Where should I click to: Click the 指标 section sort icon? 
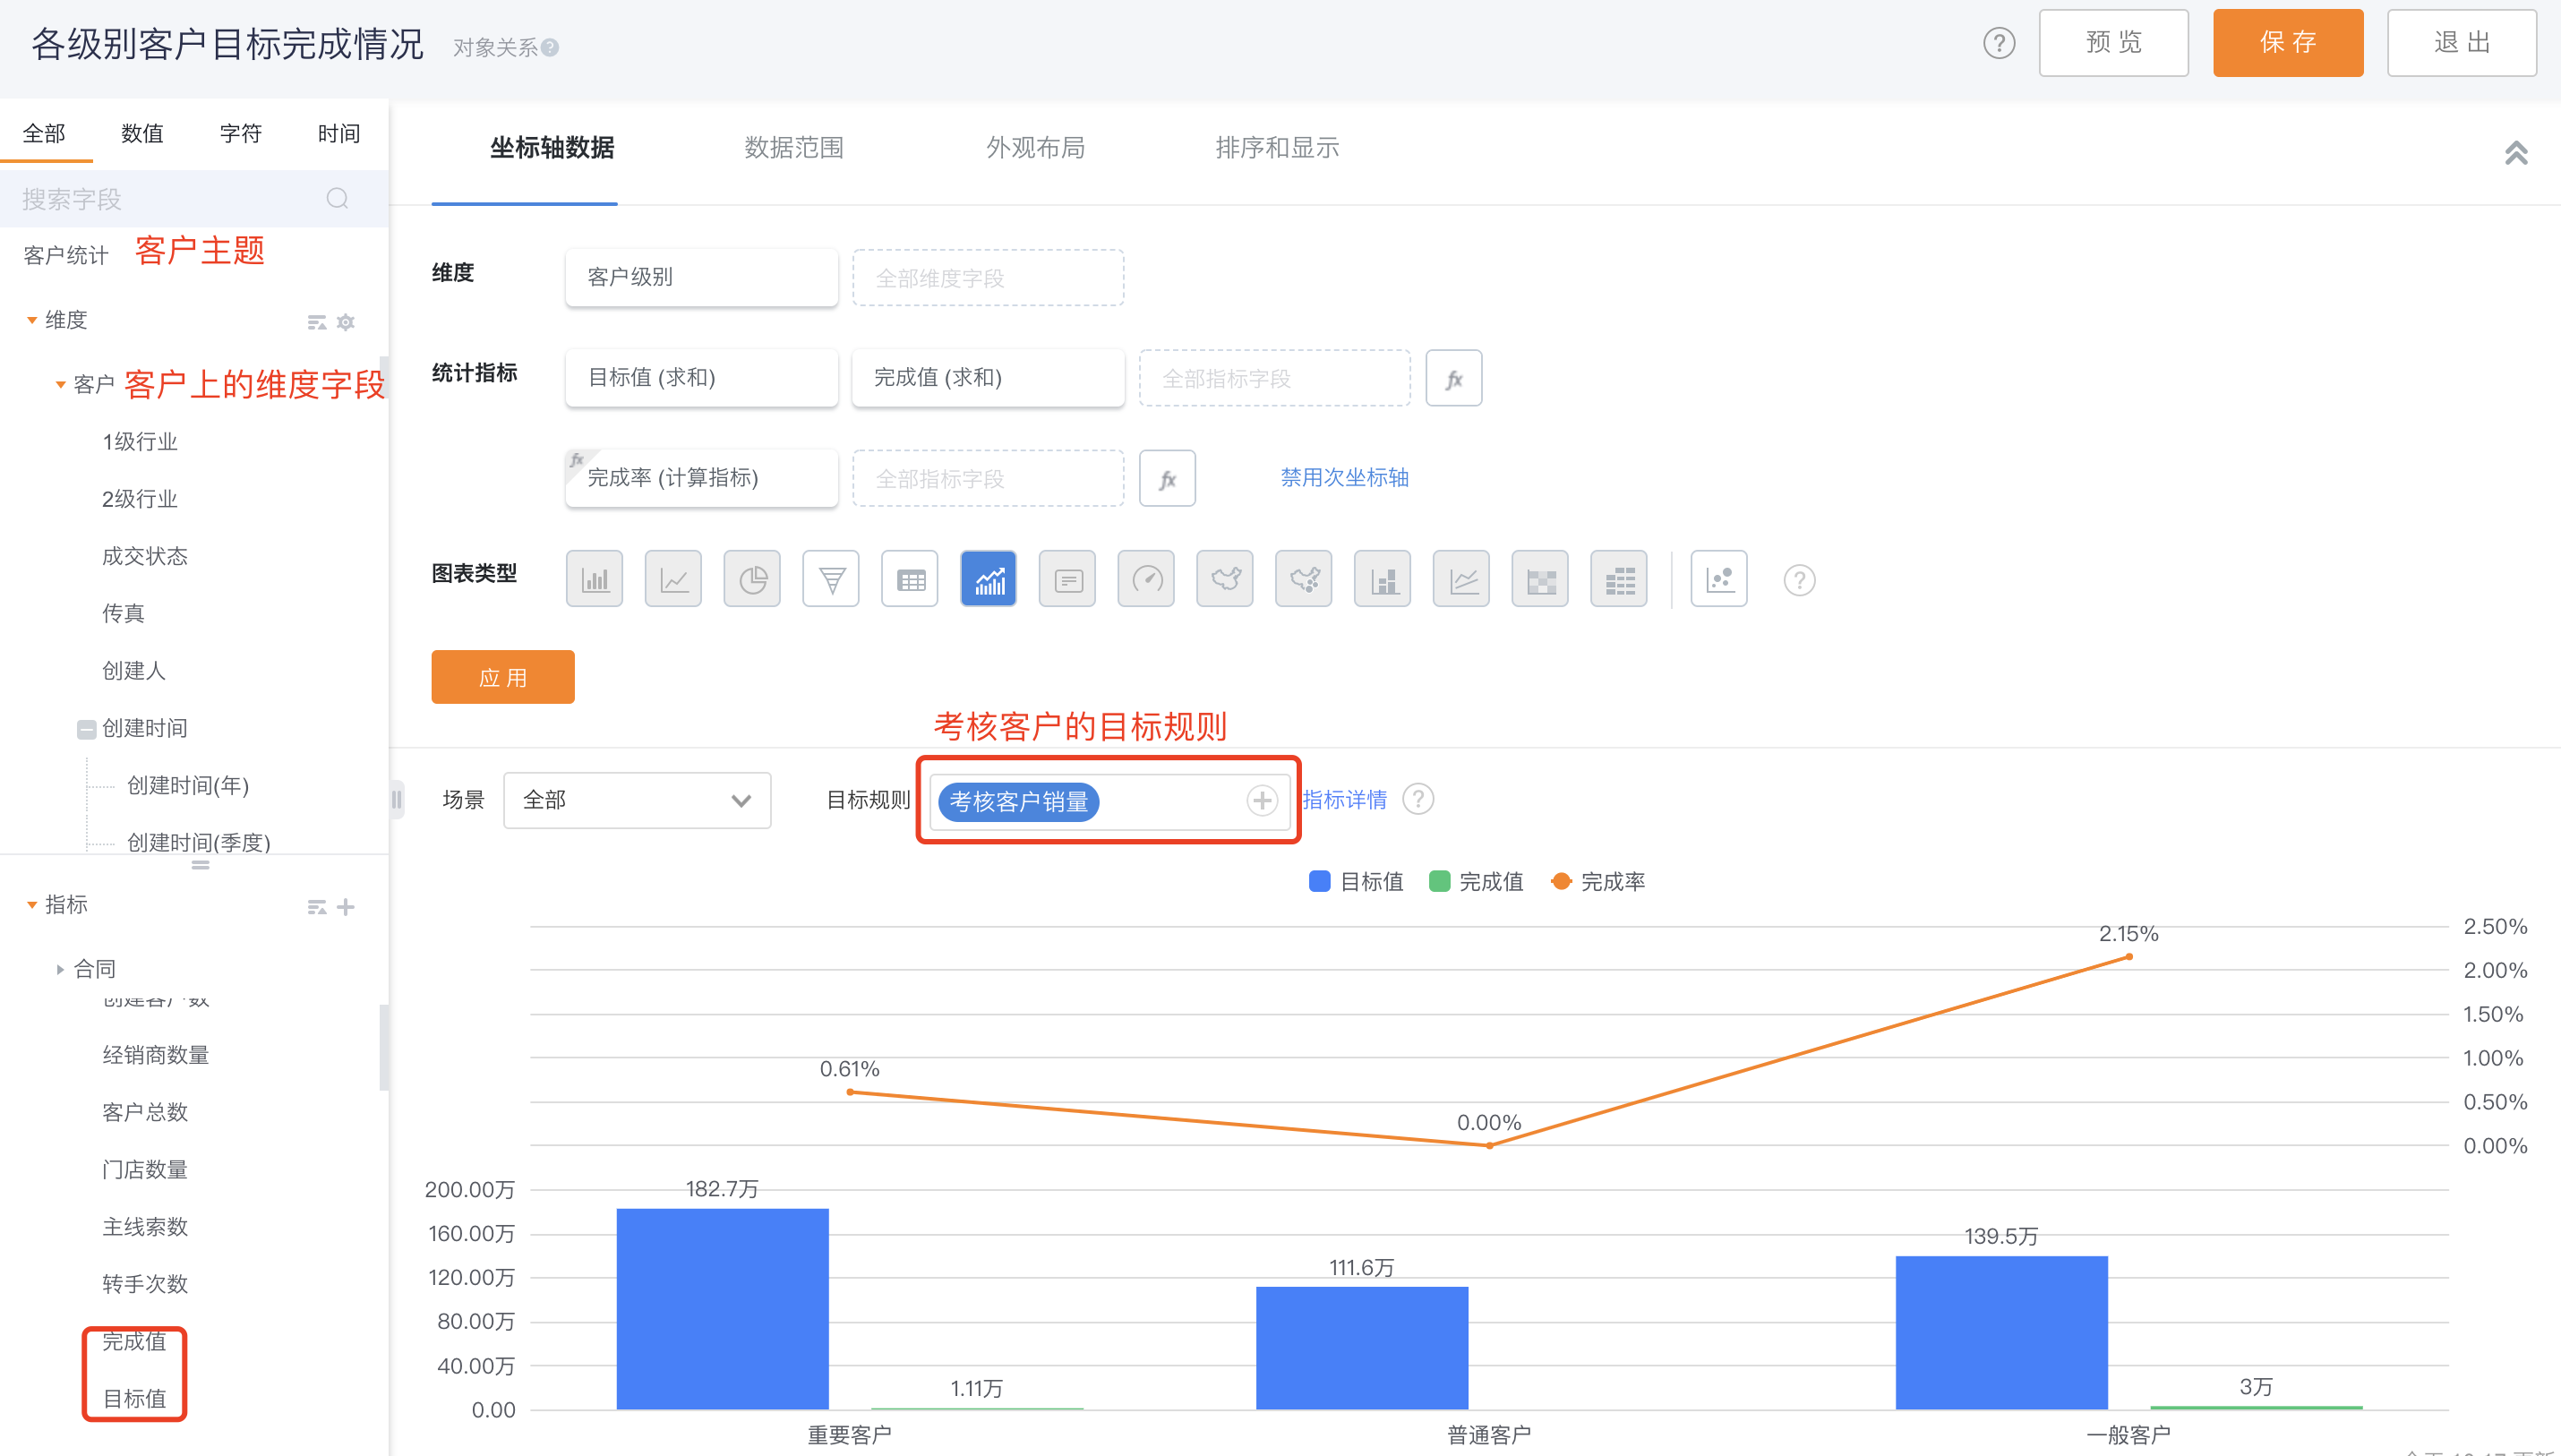pyautogui.click(x=317, y=907)
